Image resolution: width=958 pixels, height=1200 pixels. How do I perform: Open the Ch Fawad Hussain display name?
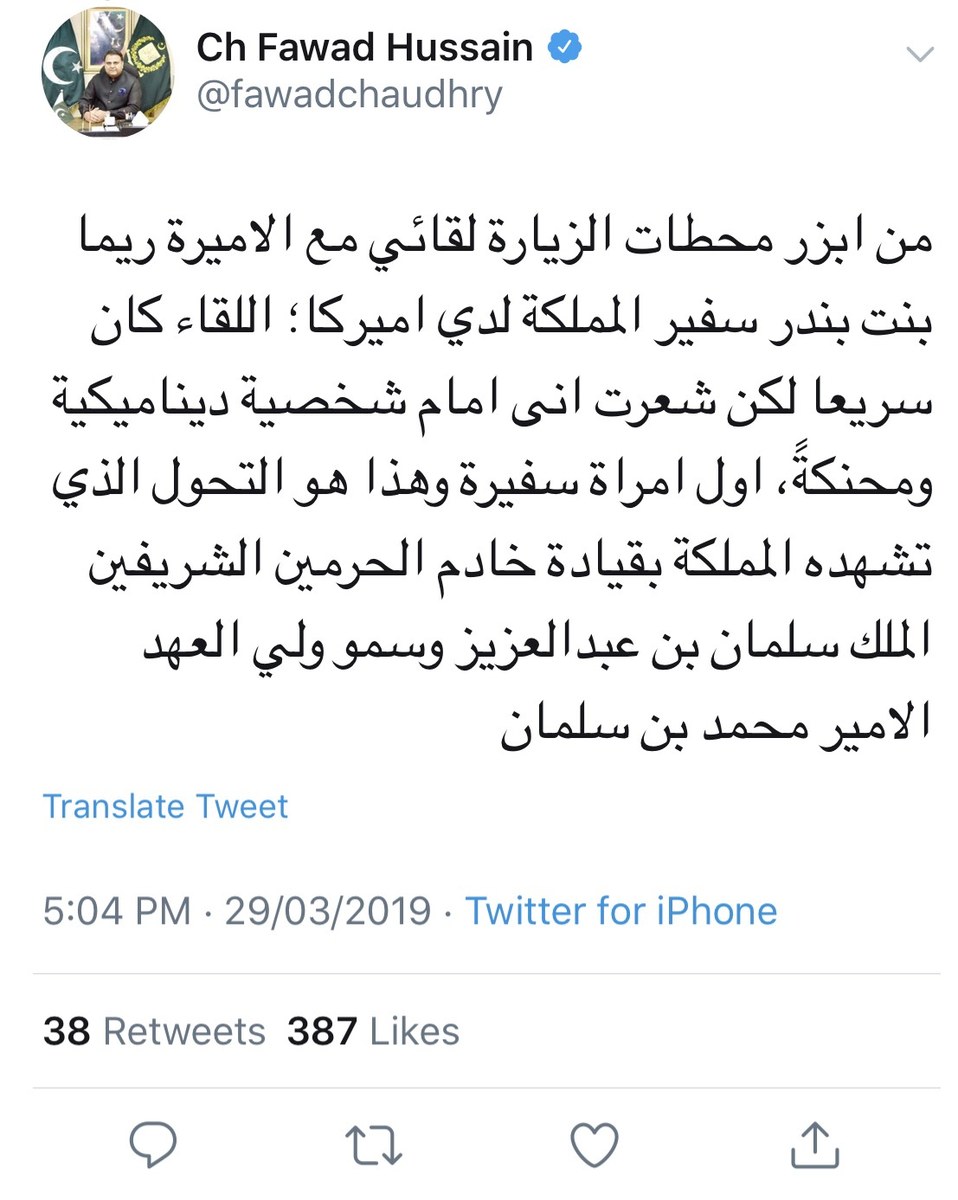click(x=364, y=47)
